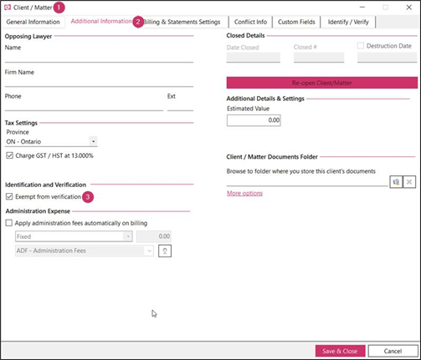Image resolution: width=421 pixels, height=360 pixels.
Task: Enable Apply administration fees automatically on billing
Action: pos(9,223)
